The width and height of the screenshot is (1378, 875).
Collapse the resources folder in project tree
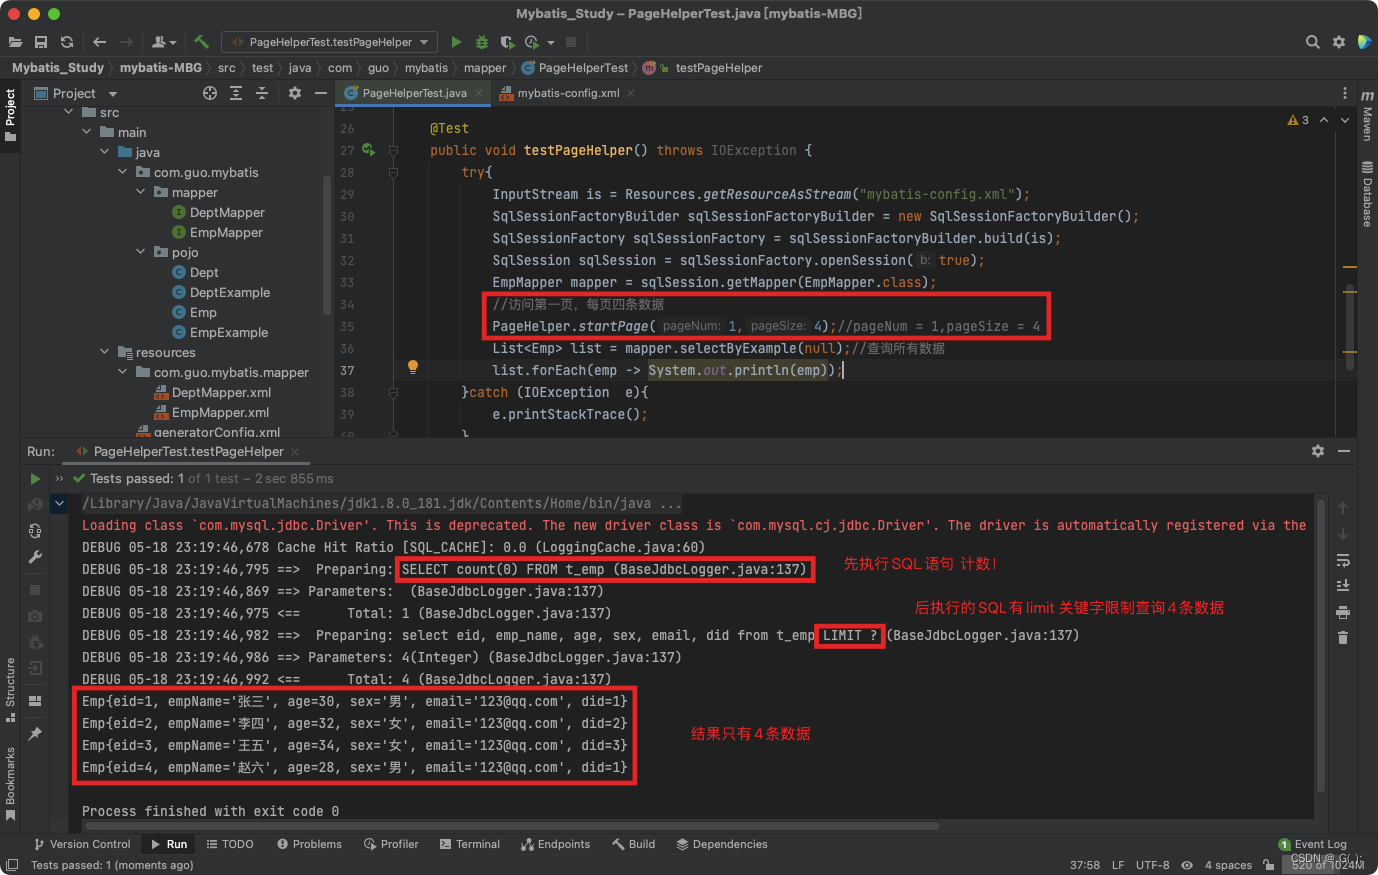(x=105, y=352)
